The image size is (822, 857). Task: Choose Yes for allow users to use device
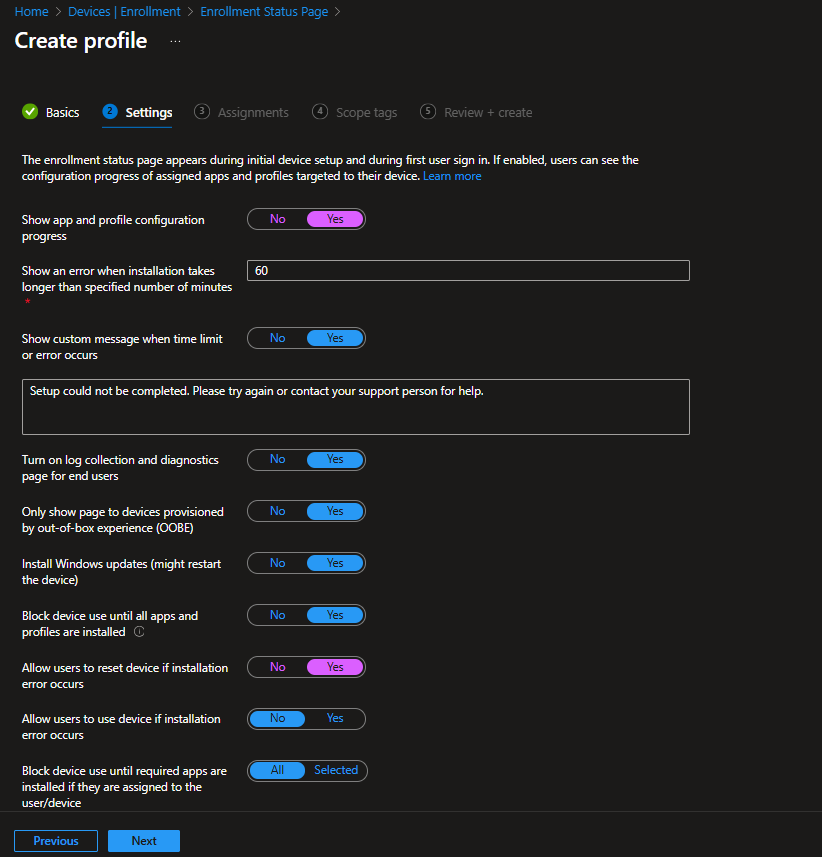pyautogui.click(x=335, y=718)
